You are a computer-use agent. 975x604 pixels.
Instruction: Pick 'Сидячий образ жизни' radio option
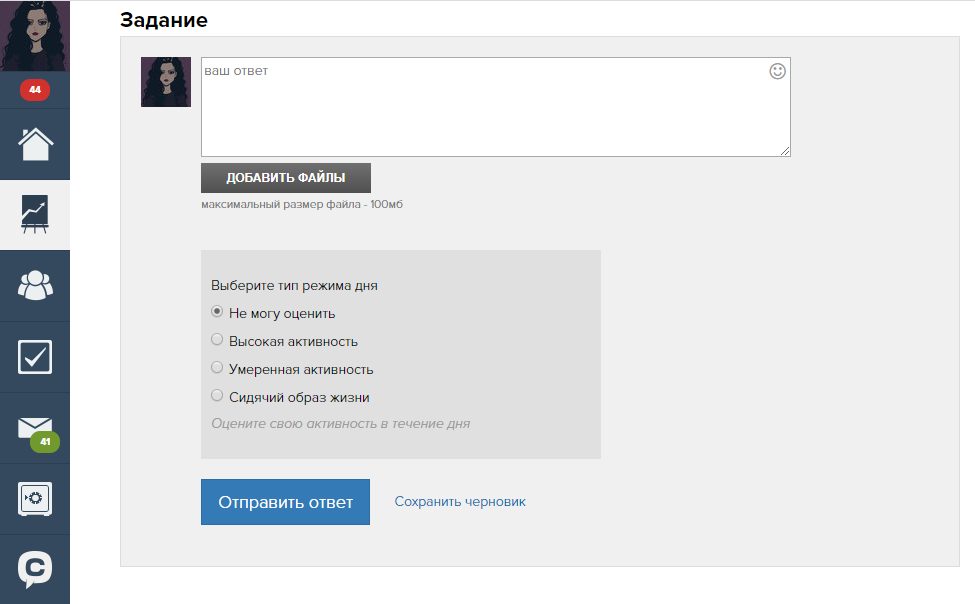pos(217,396)
